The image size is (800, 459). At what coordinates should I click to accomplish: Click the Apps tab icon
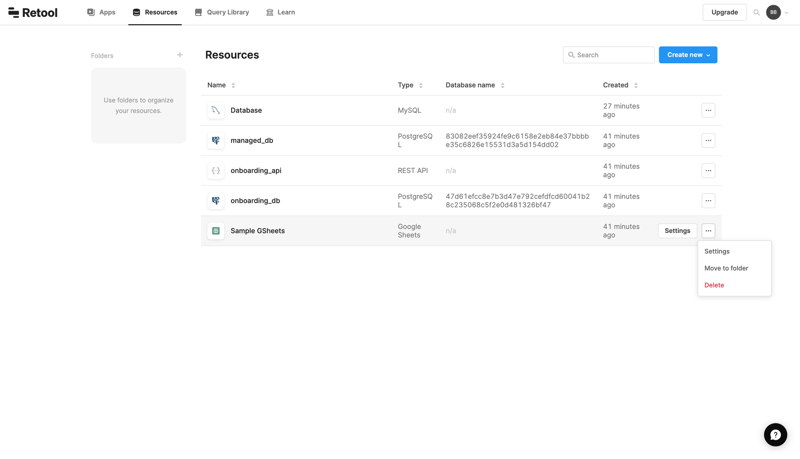tap(91, 12)
